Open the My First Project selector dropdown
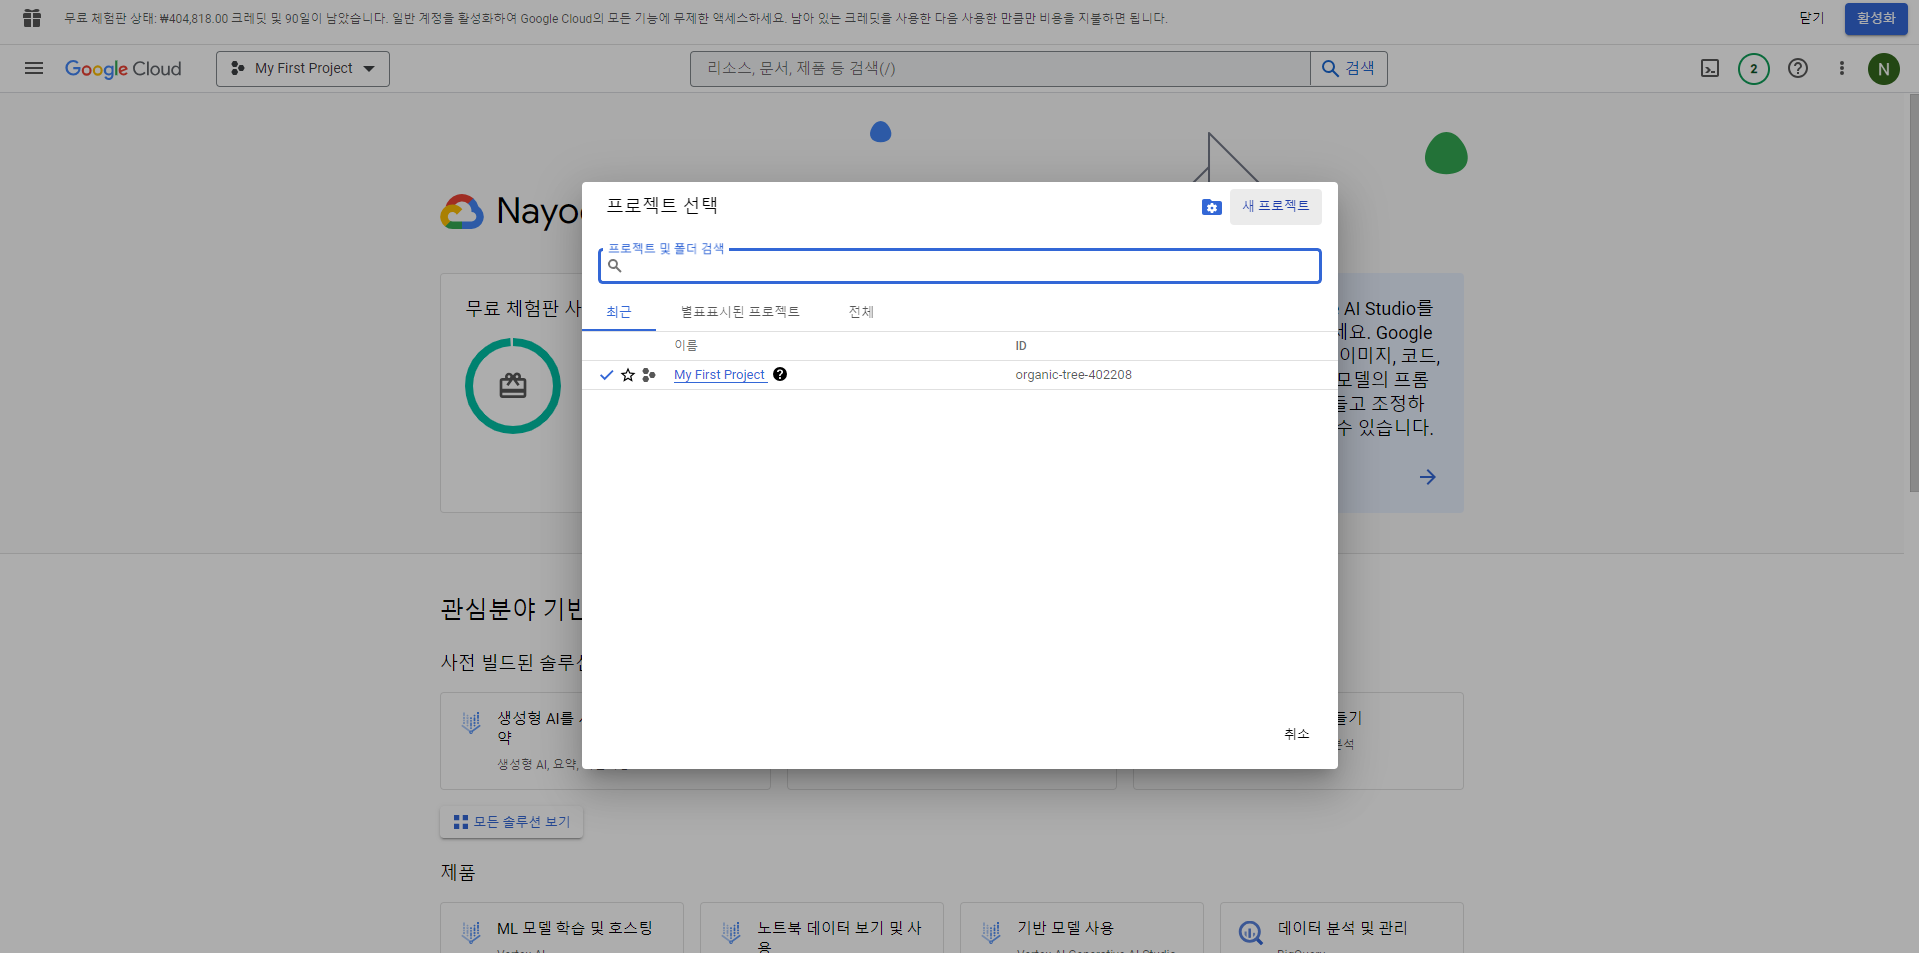Image resolution: width=1919 pixels, height=953 pixels. pyautogui.click(x=303, y=69)
